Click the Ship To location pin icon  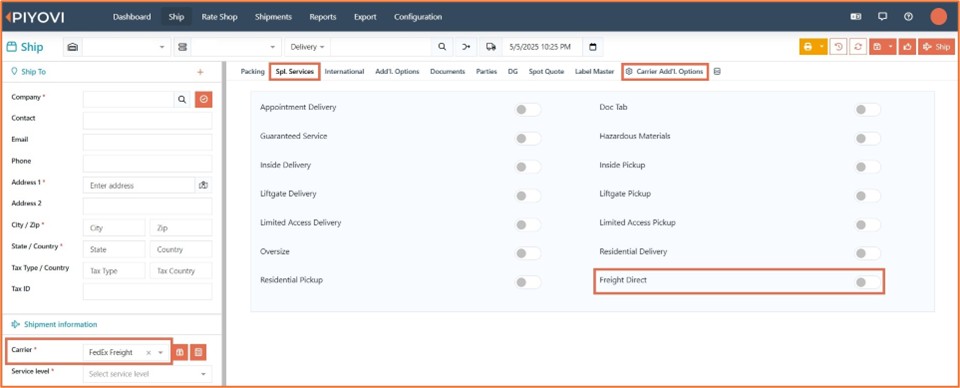click(x=14, y=72)
